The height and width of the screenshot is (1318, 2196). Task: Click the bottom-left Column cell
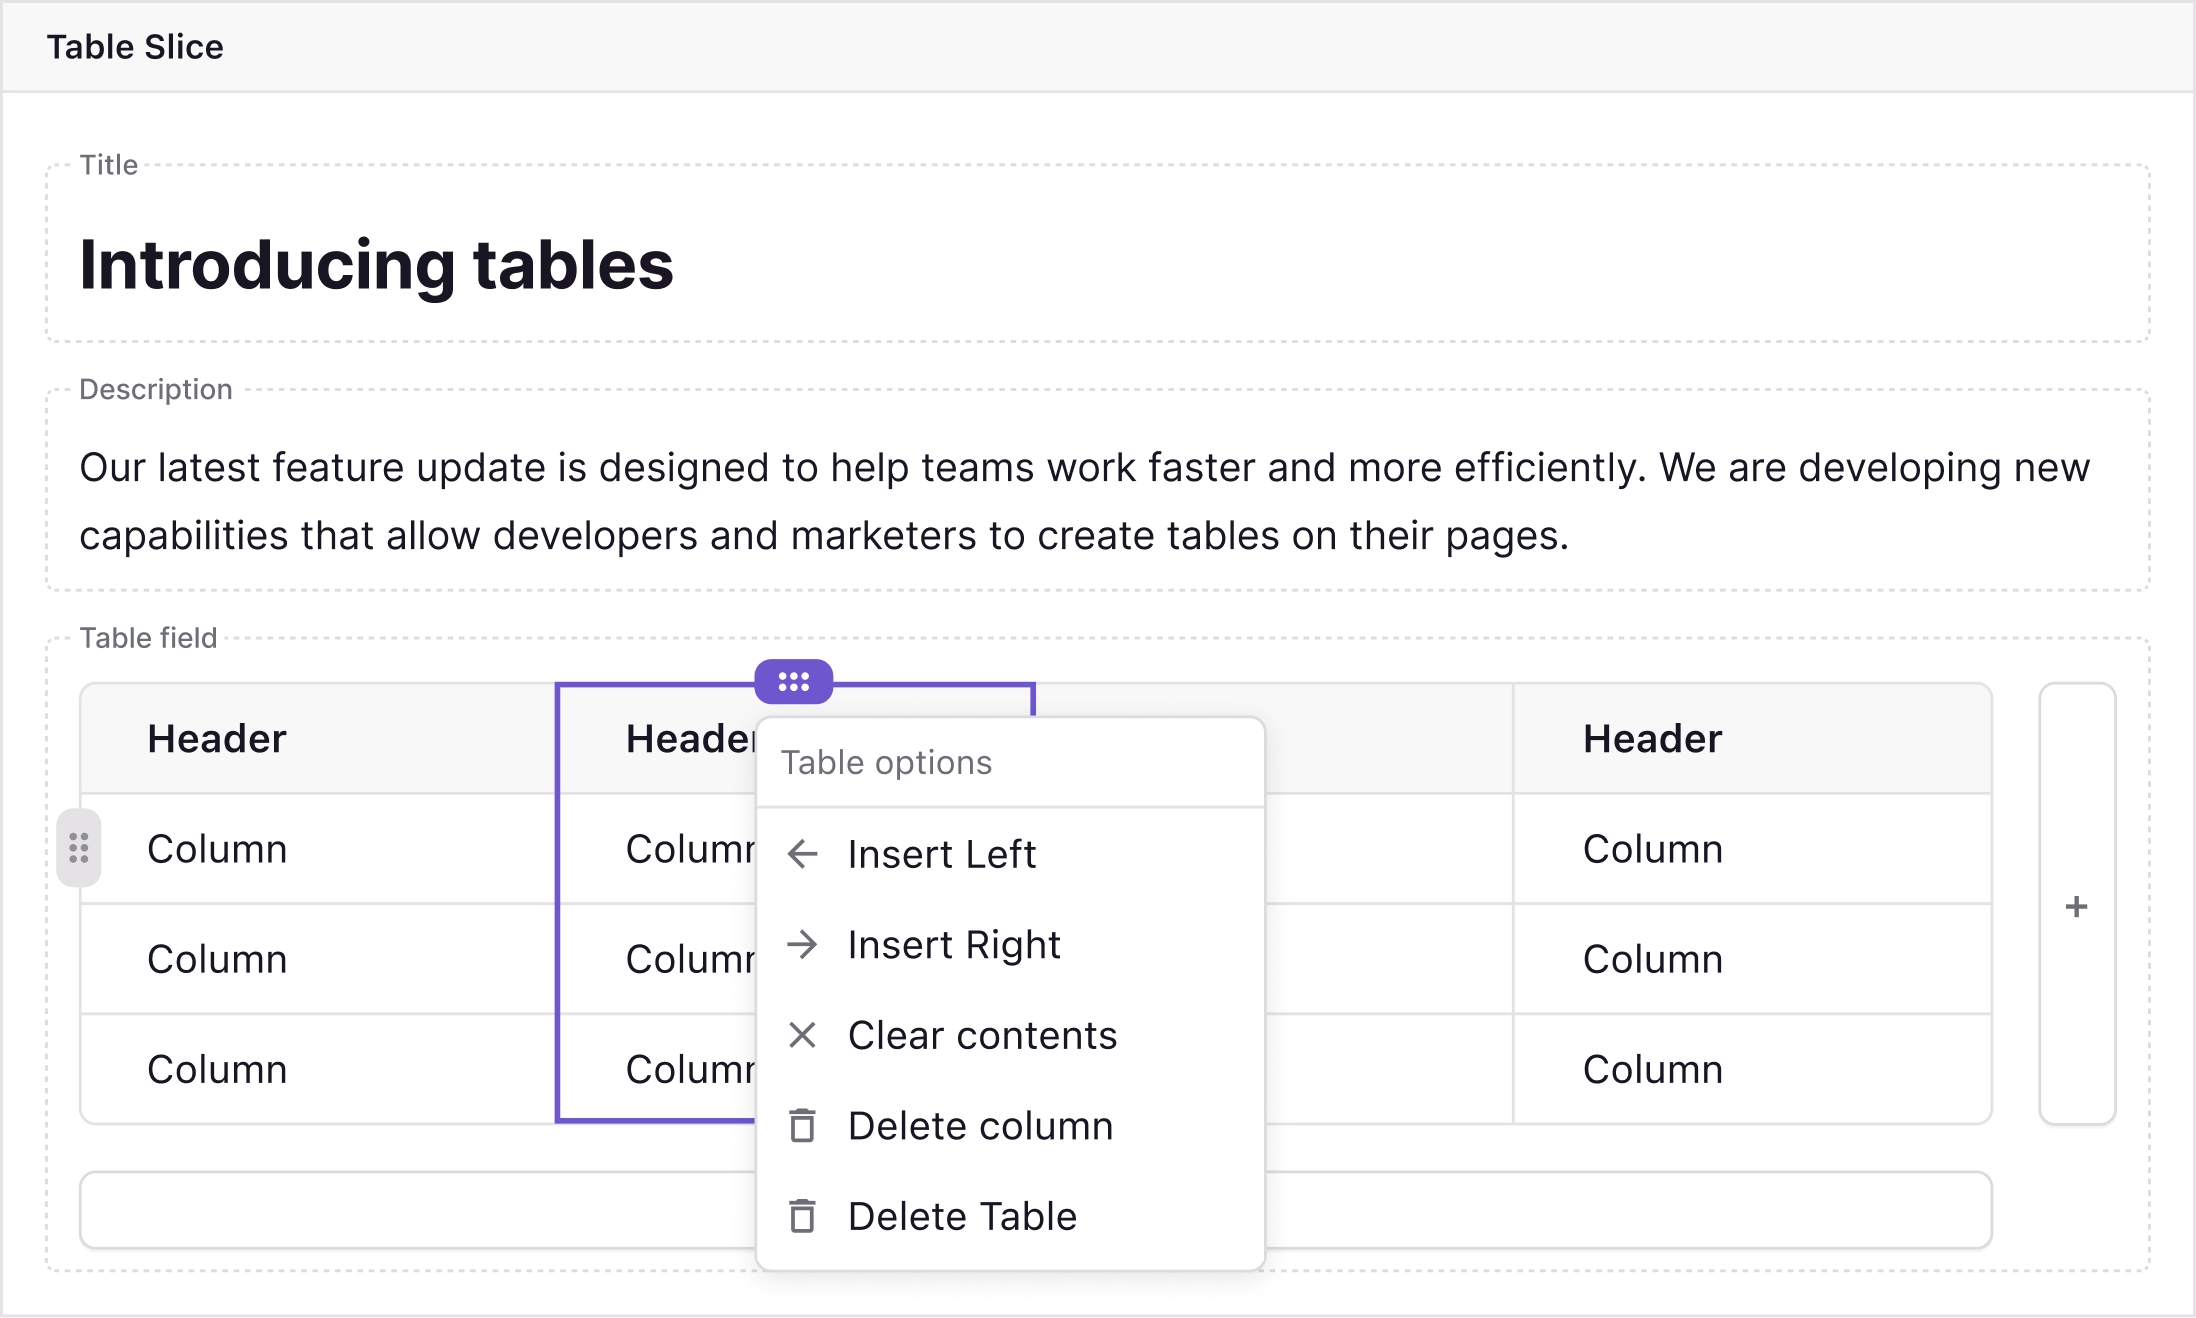tap(217, 1069)
